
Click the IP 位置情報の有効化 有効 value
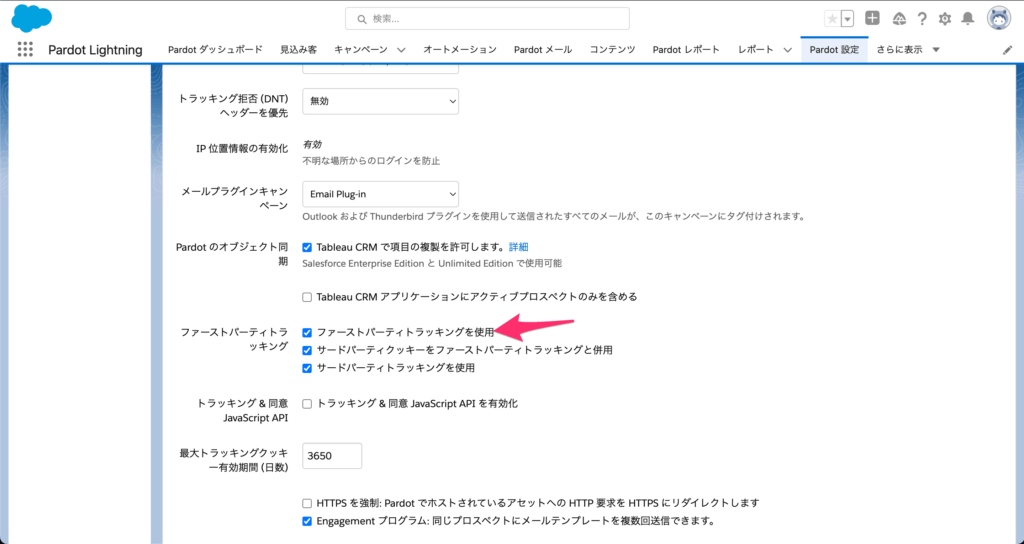click(312, 144)
